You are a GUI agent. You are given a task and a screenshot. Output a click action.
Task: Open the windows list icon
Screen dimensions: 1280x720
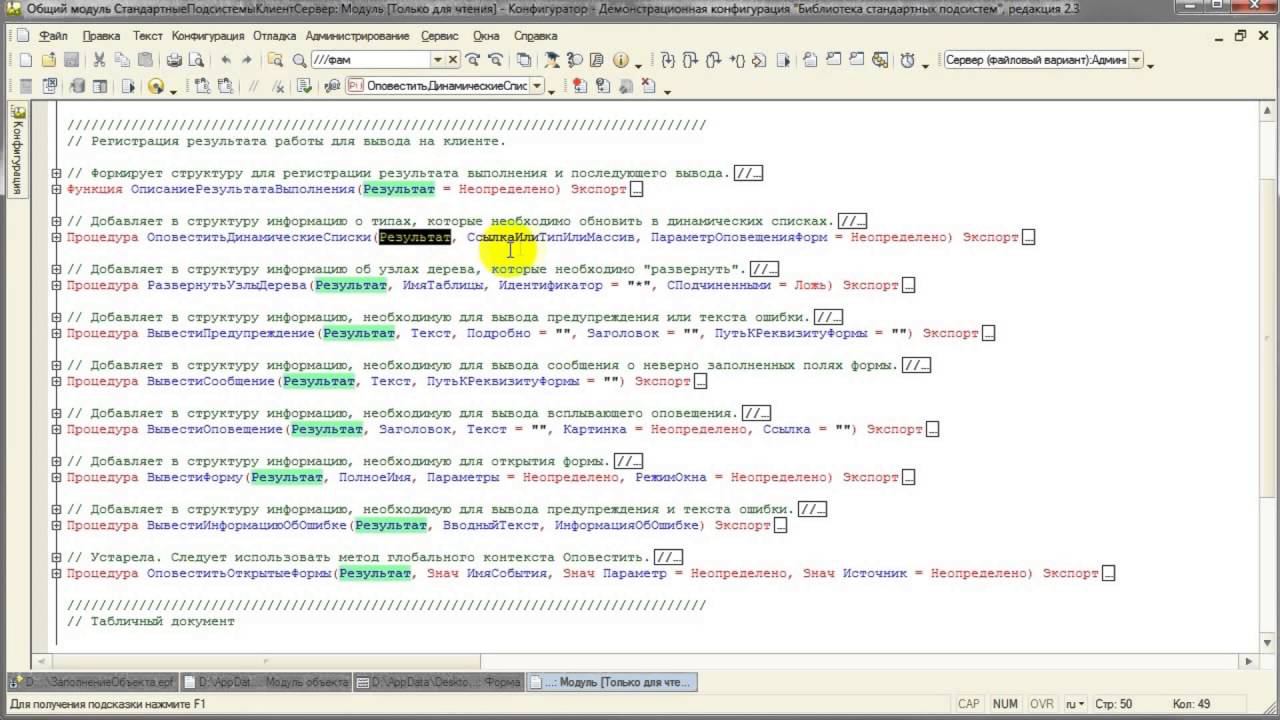pyautogui.click(x=523, y=60)
